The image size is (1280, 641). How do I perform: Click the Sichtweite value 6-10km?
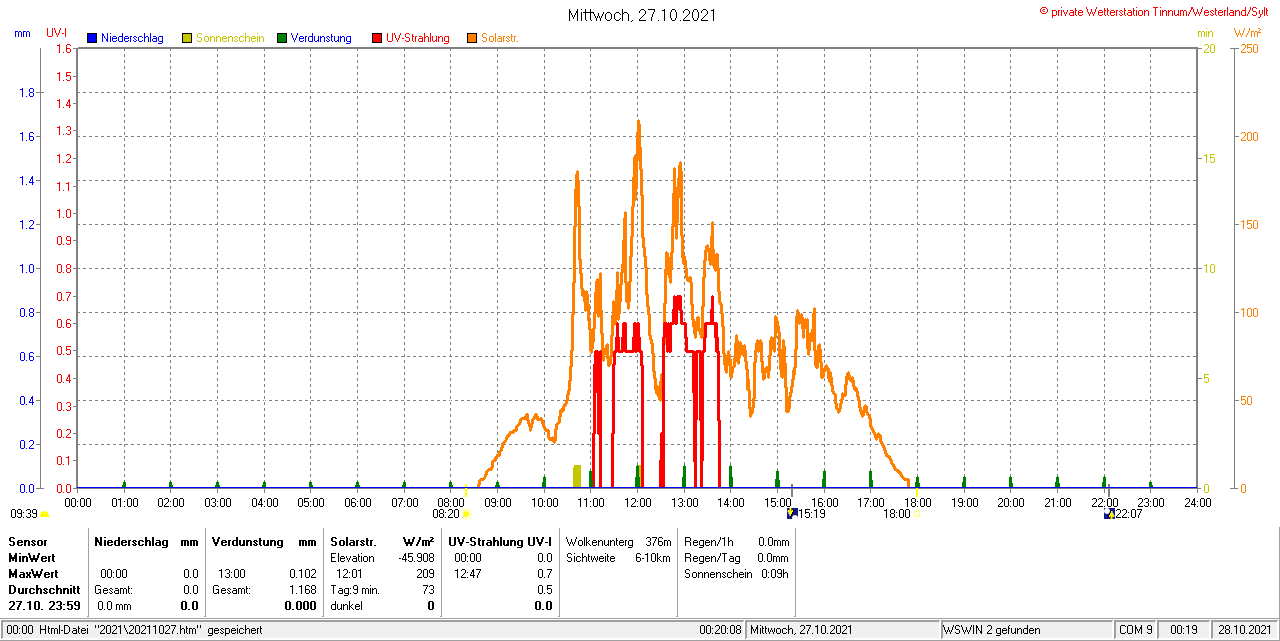(653, 557)
